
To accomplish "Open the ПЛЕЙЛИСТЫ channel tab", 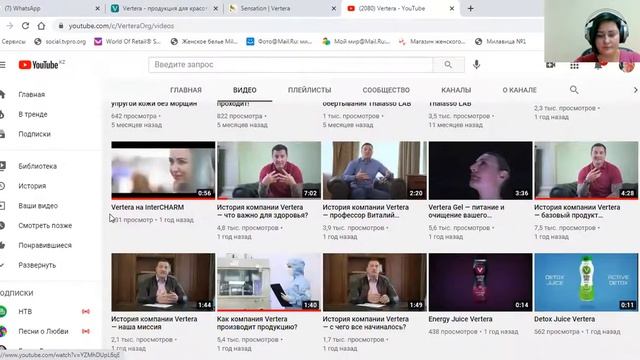I will point(309,90).
